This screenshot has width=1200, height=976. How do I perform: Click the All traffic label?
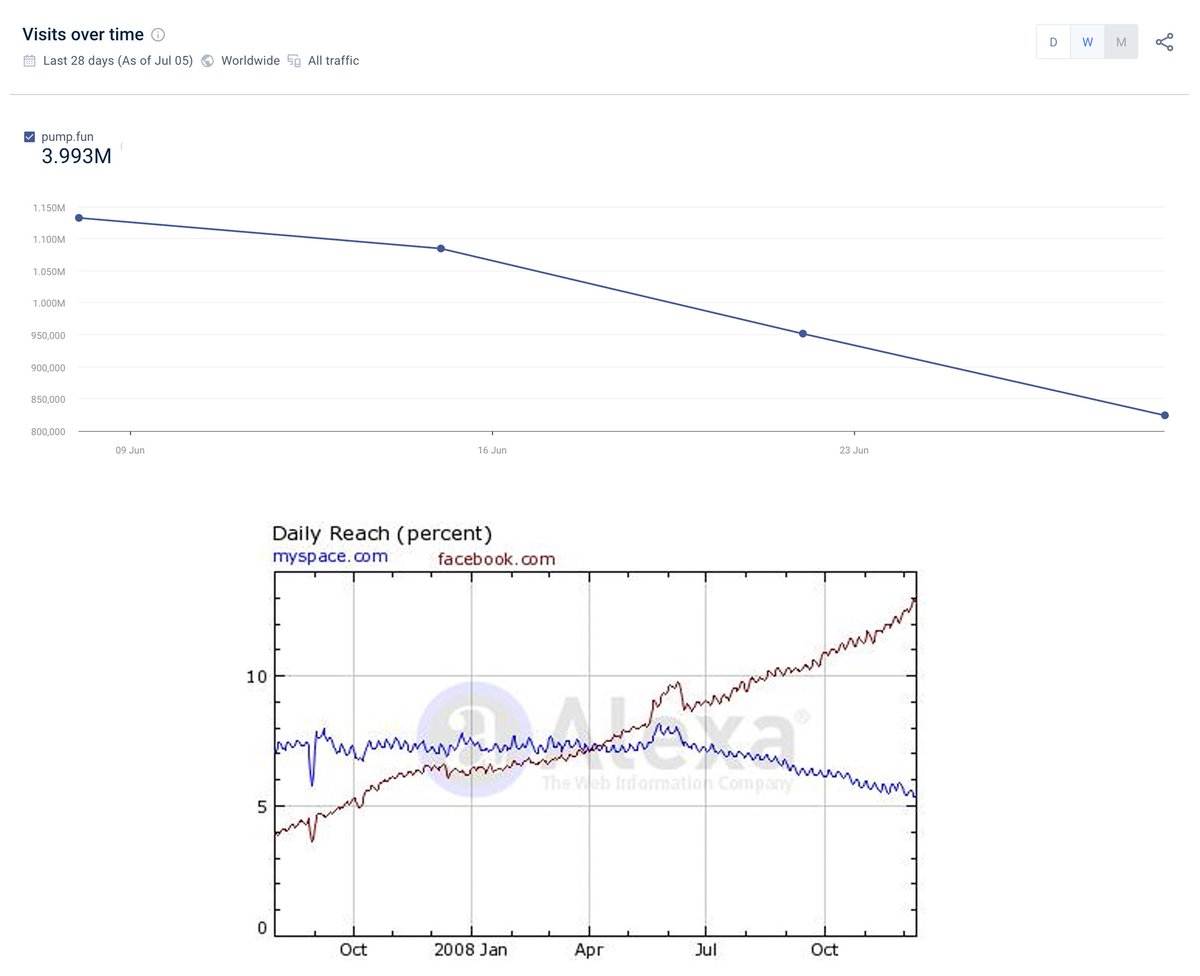click(x=333, y=61)
